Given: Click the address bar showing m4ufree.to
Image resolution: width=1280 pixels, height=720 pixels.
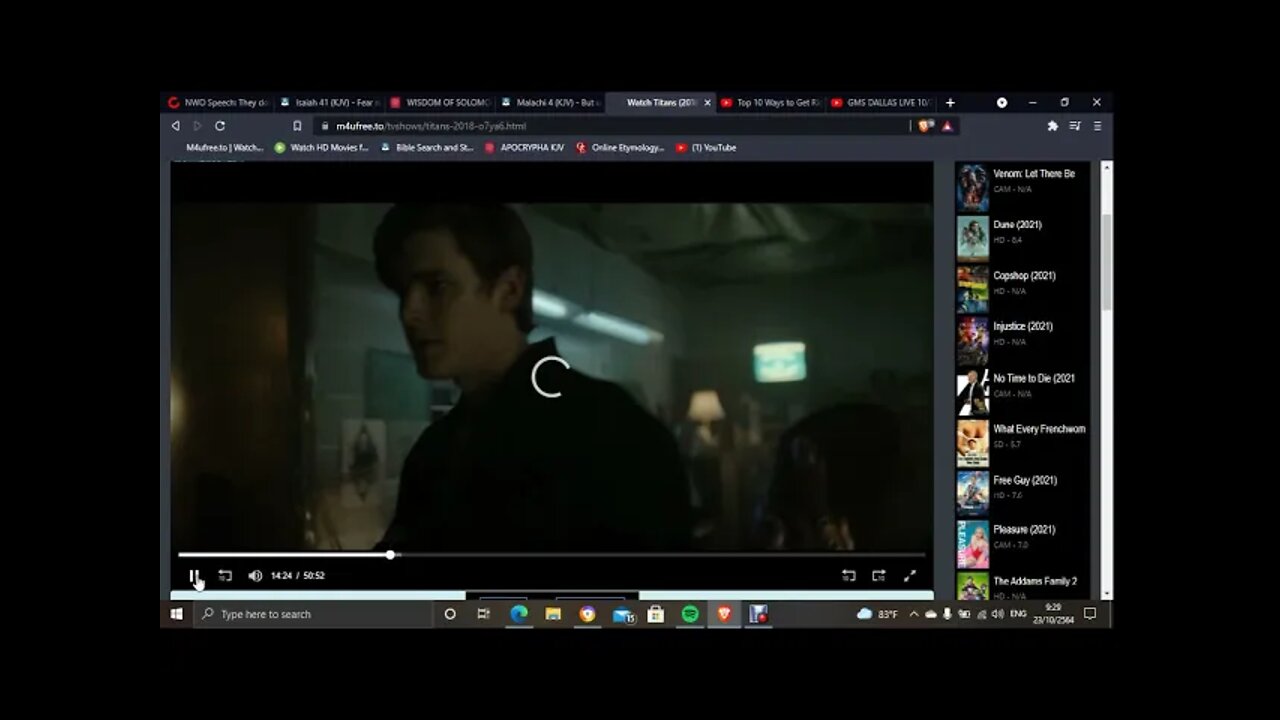Looking at the screenshot, I should click(610, 126).
